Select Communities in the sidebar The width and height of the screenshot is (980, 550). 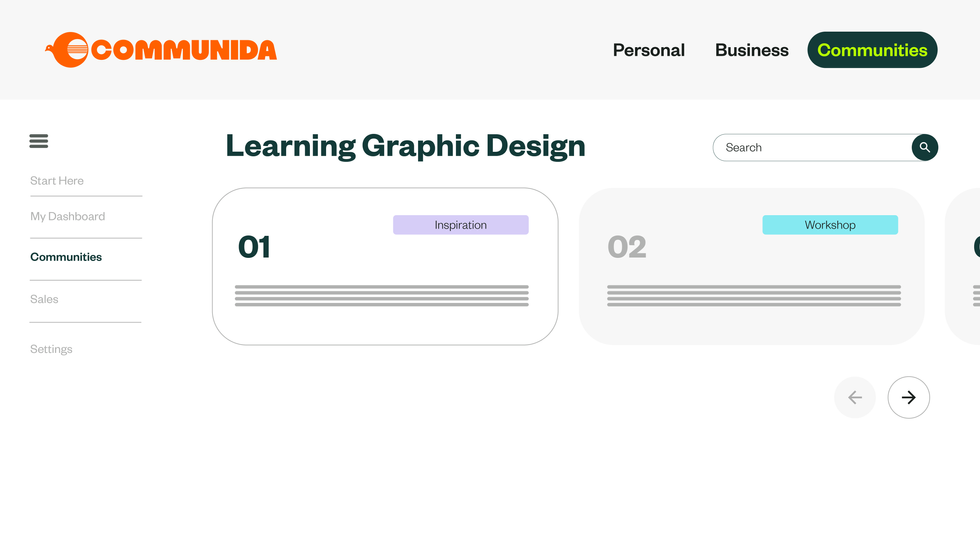(x=66, y=257)
